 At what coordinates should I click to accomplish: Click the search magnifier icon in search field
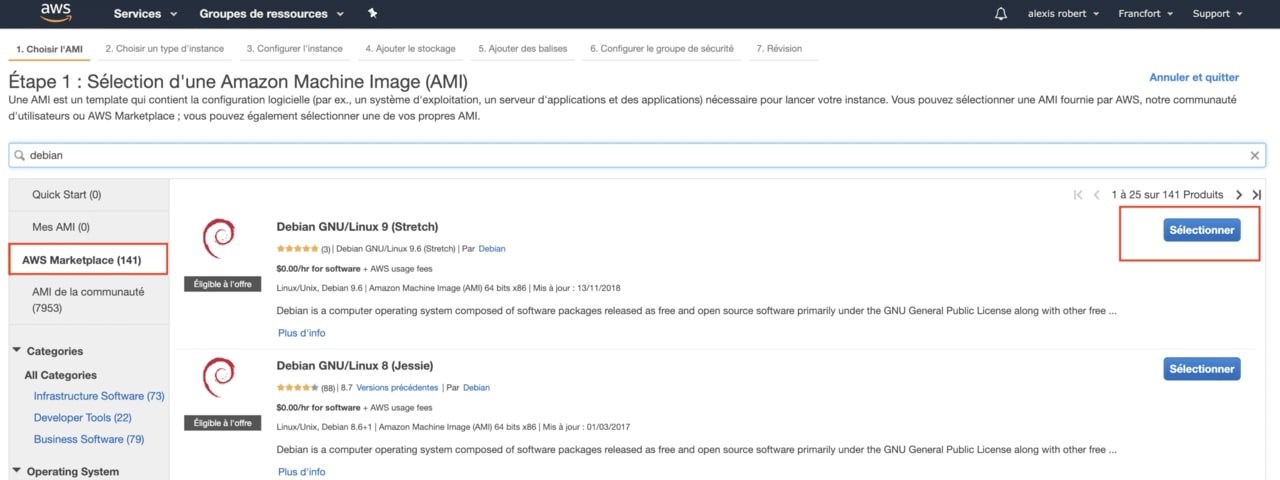tap(20, 156)
